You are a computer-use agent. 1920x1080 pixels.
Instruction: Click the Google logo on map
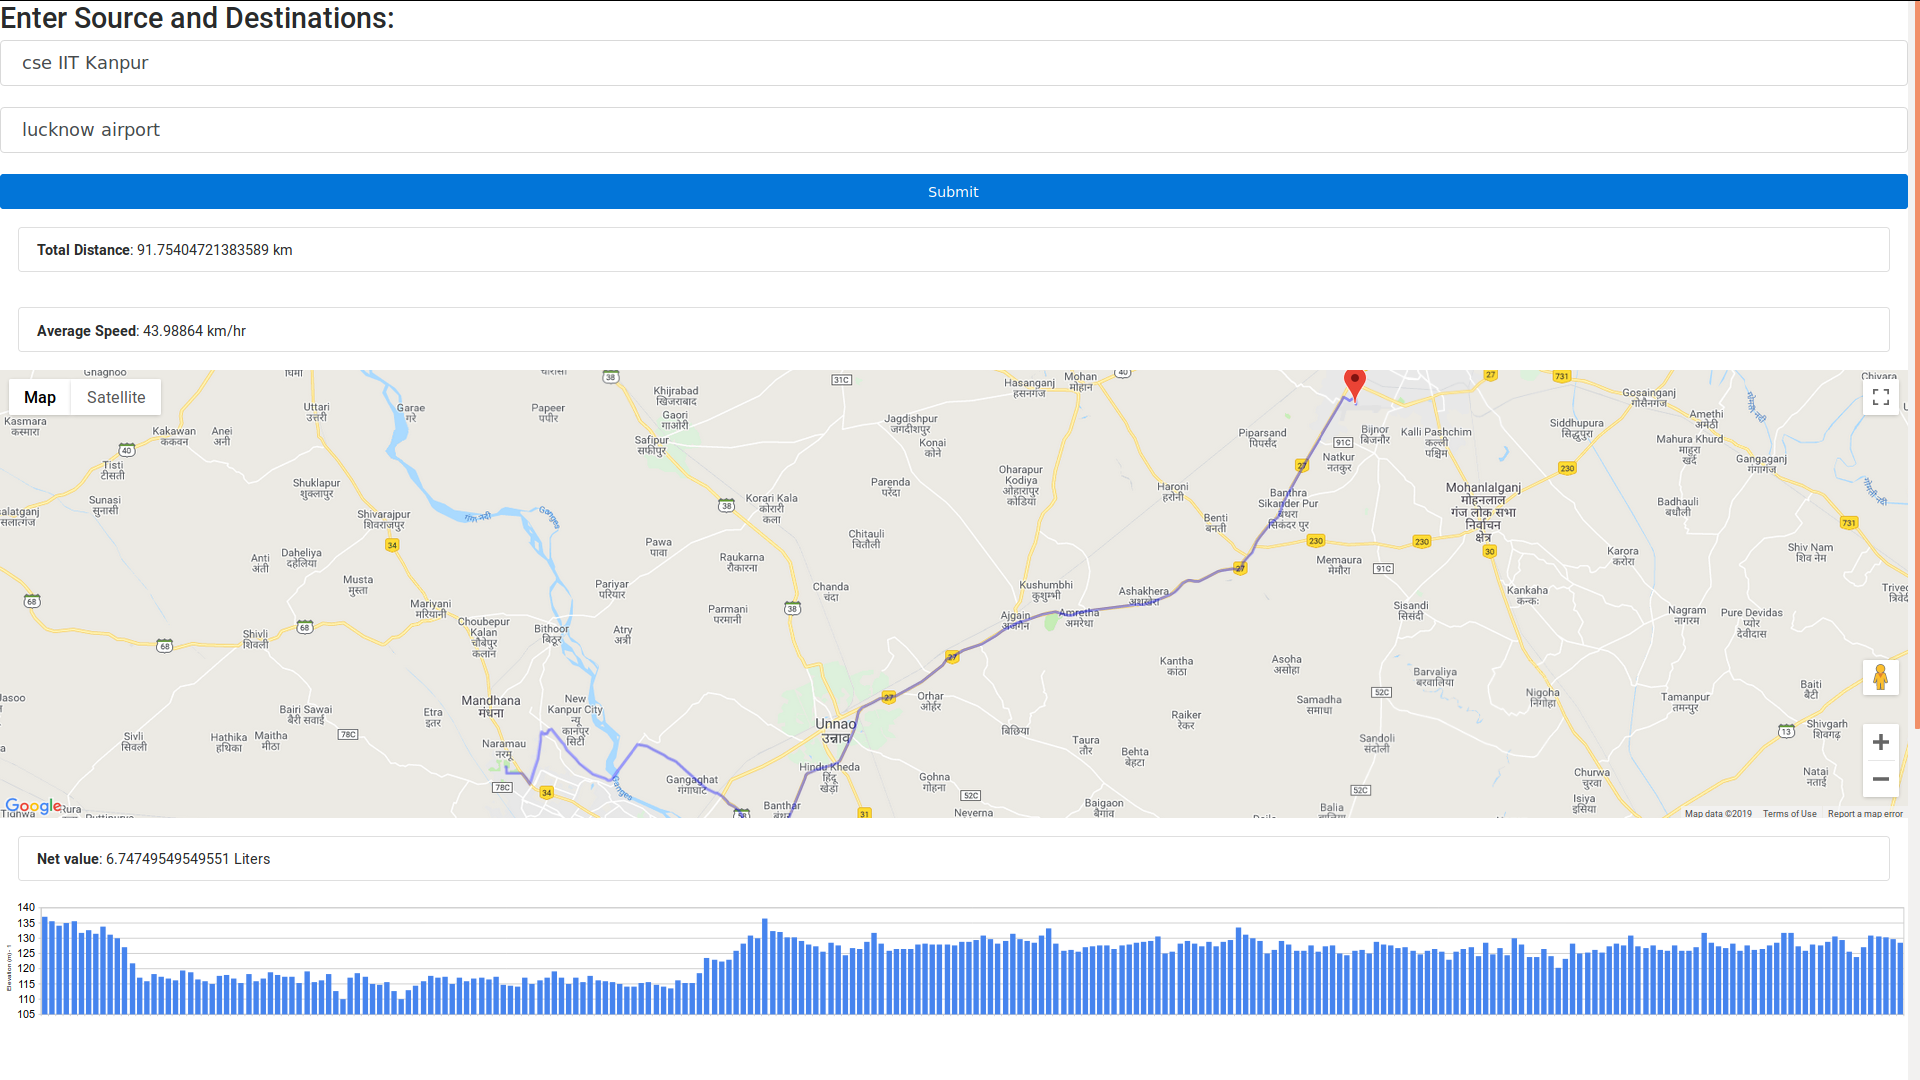[33, 806]
